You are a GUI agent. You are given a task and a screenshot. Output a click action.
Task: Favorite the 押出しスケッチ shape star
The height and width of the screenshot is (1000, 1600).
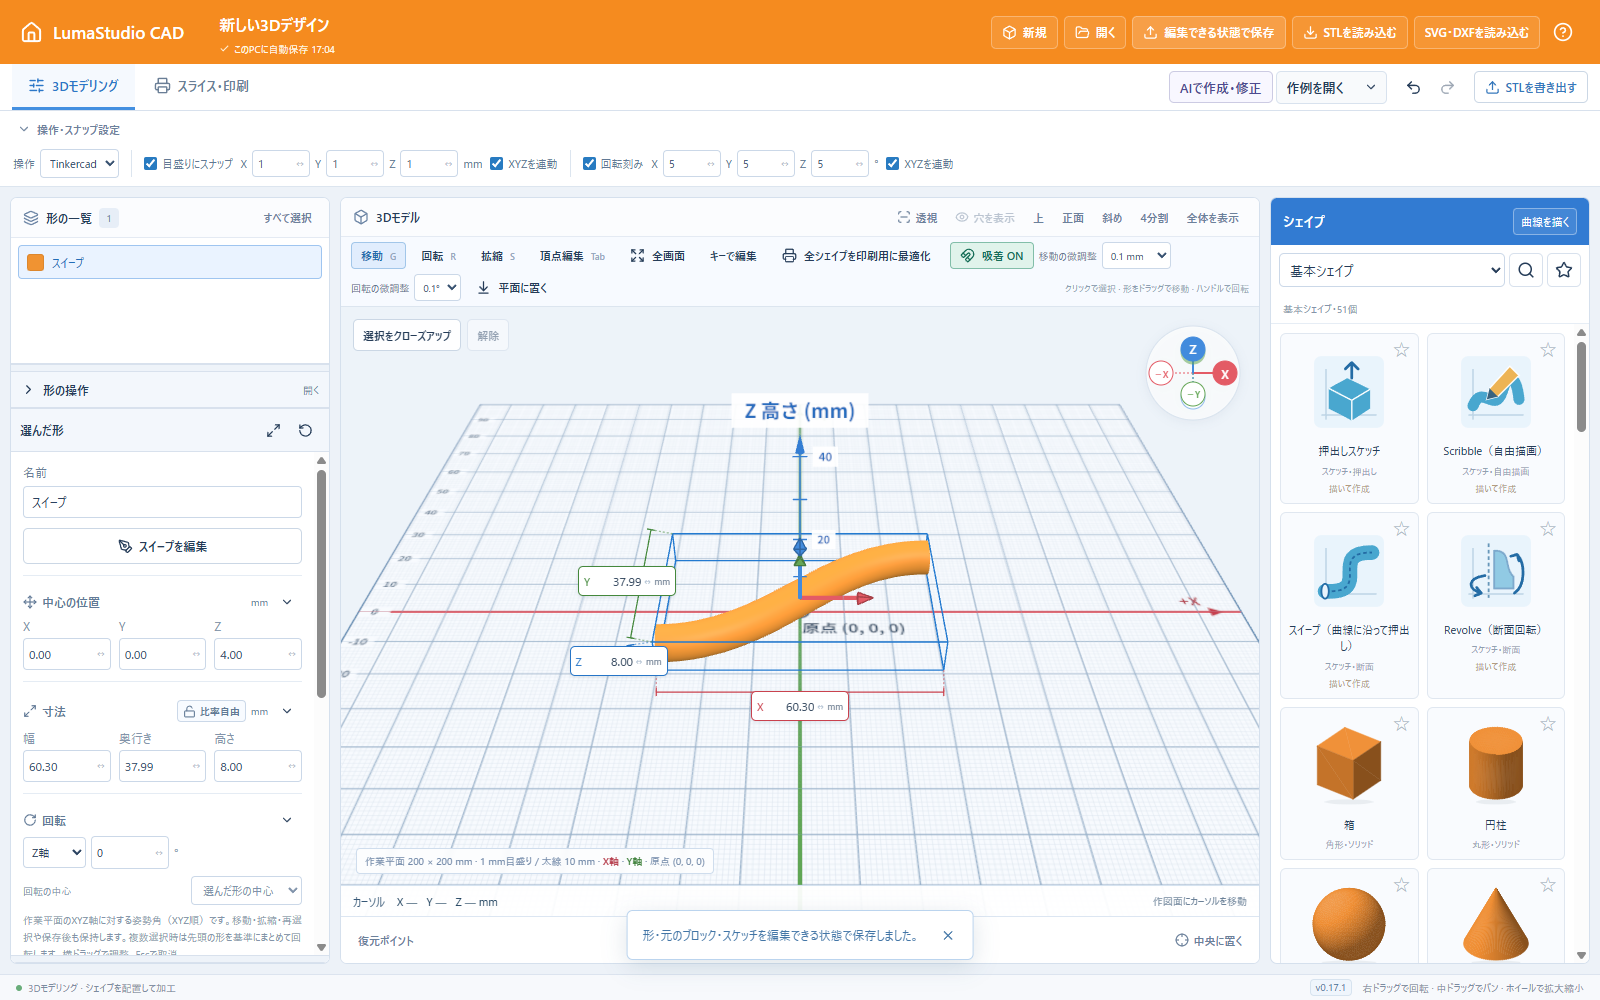pos(1401,350)
